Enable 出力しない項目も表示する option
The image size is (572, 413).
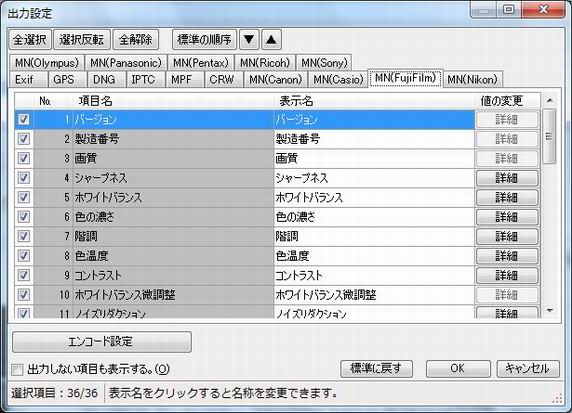tap(17, 370)
